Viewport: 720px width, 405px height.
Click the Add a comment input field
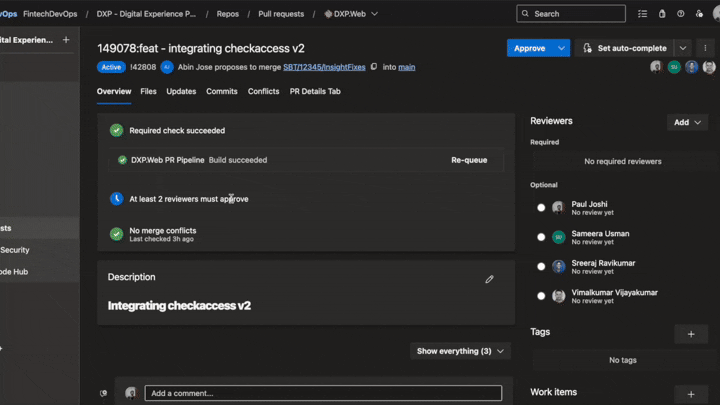(323, 393)
